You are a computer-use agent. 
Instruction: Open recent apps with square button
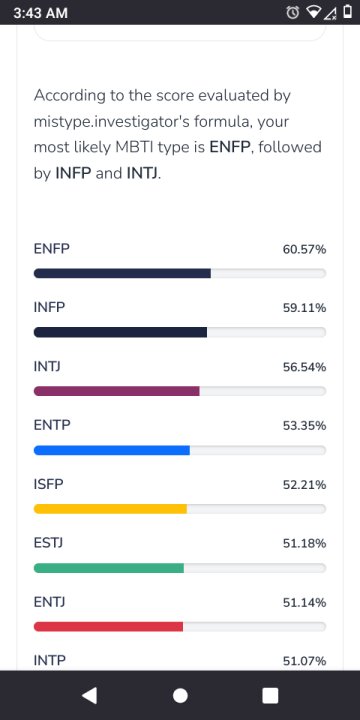[x=270, y=695]
